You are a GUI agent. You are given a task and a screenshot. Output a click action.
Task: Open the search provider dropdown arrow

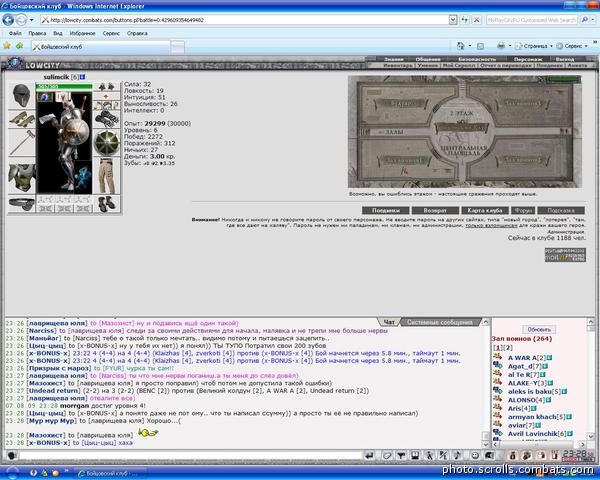click(x=594, y=20)
